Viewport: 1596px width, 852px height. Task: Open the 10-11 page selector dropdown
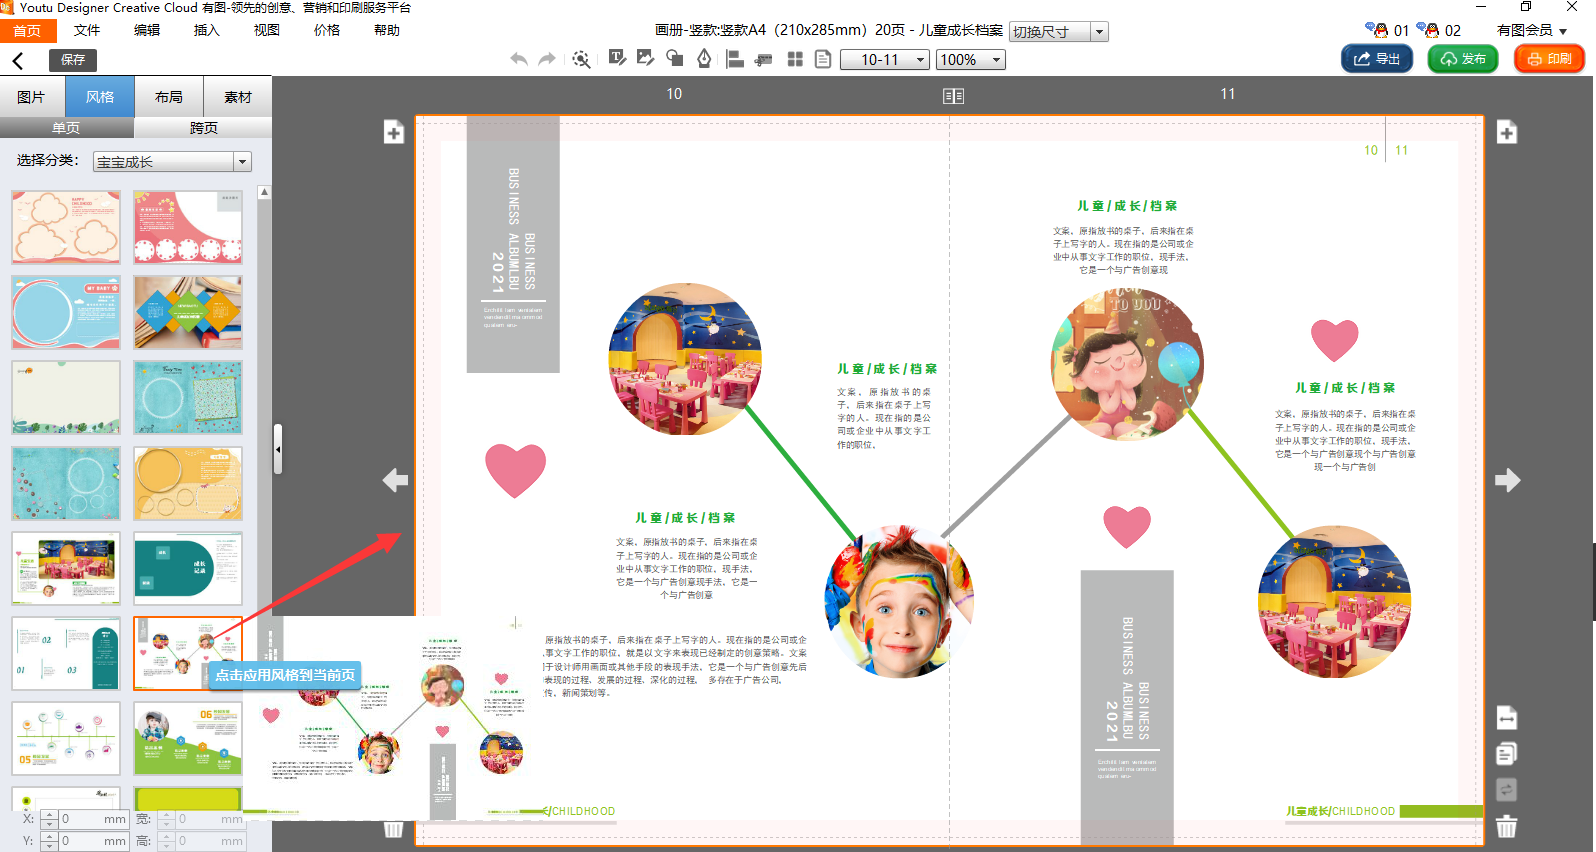tap(920, 60)
